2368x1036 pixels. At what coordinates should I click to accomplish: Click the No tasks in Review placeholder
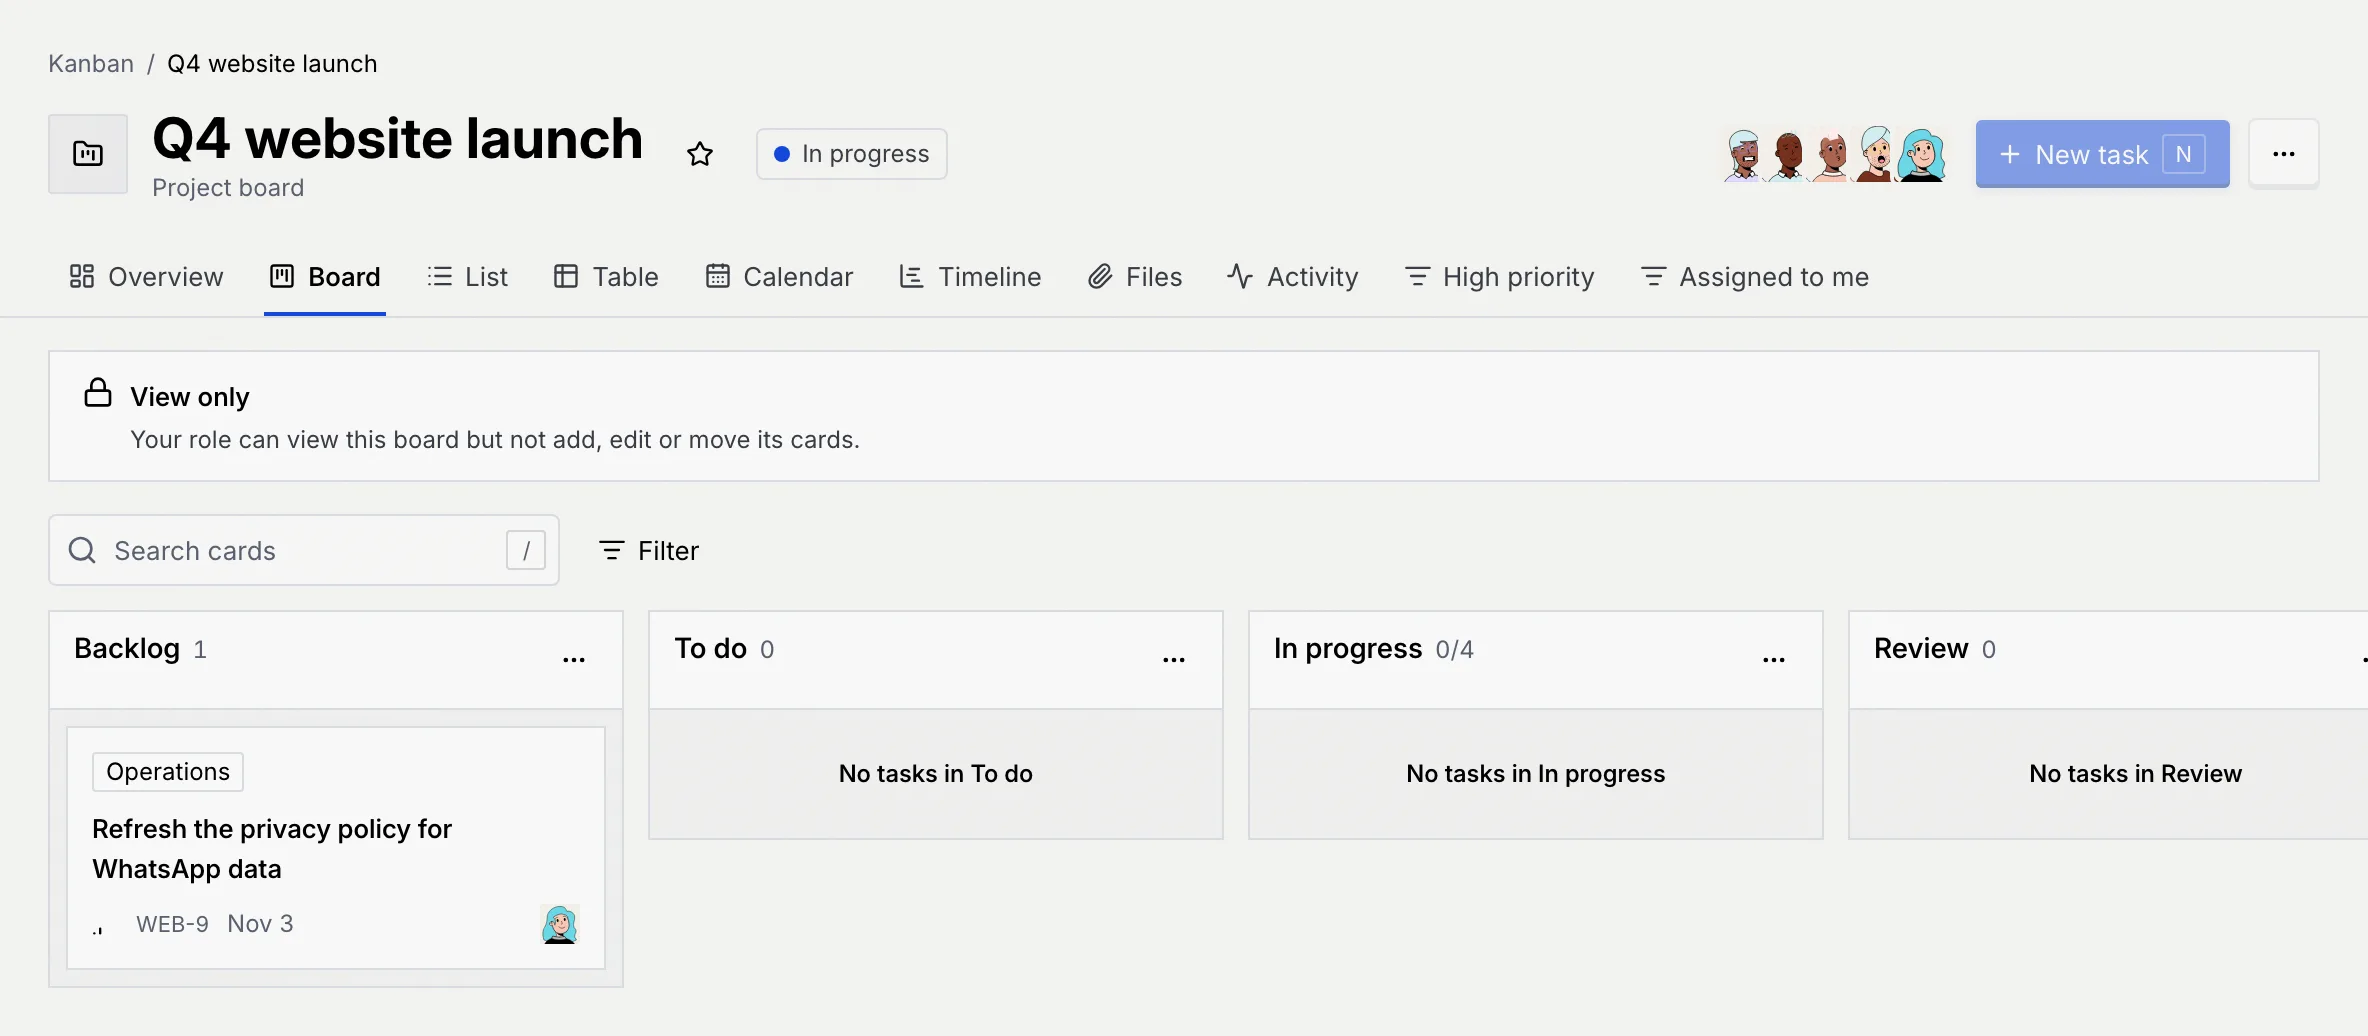point(2136,774)
